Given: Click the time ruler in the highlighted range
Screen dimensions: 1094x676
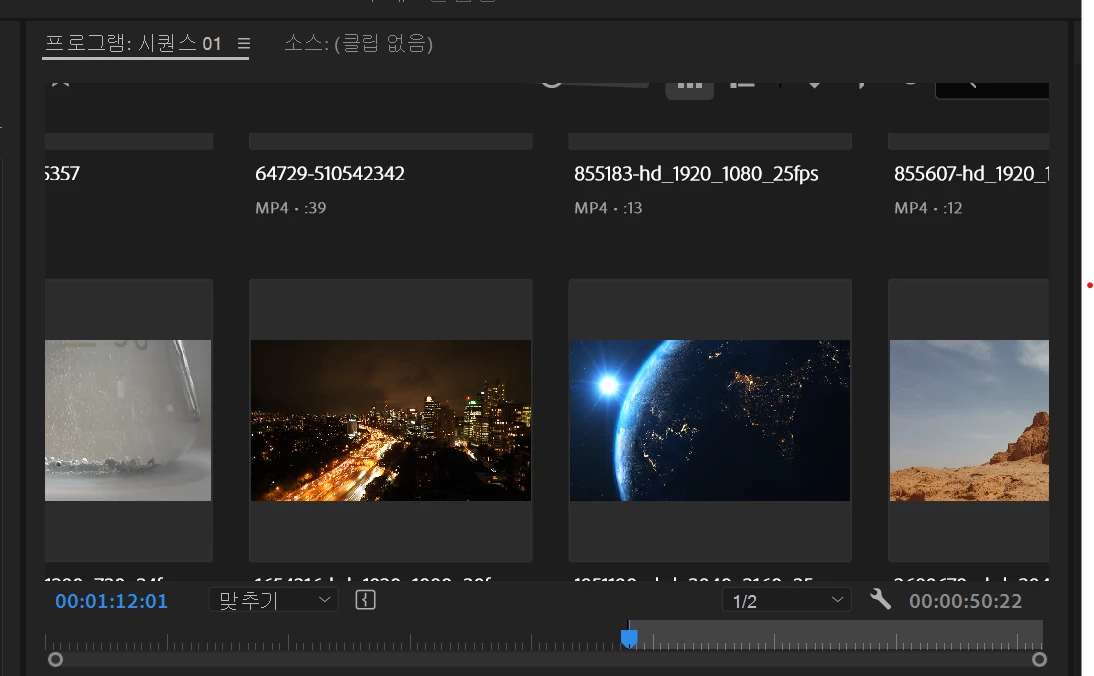Looking at the screenshot, I should (x=836, y=635).
